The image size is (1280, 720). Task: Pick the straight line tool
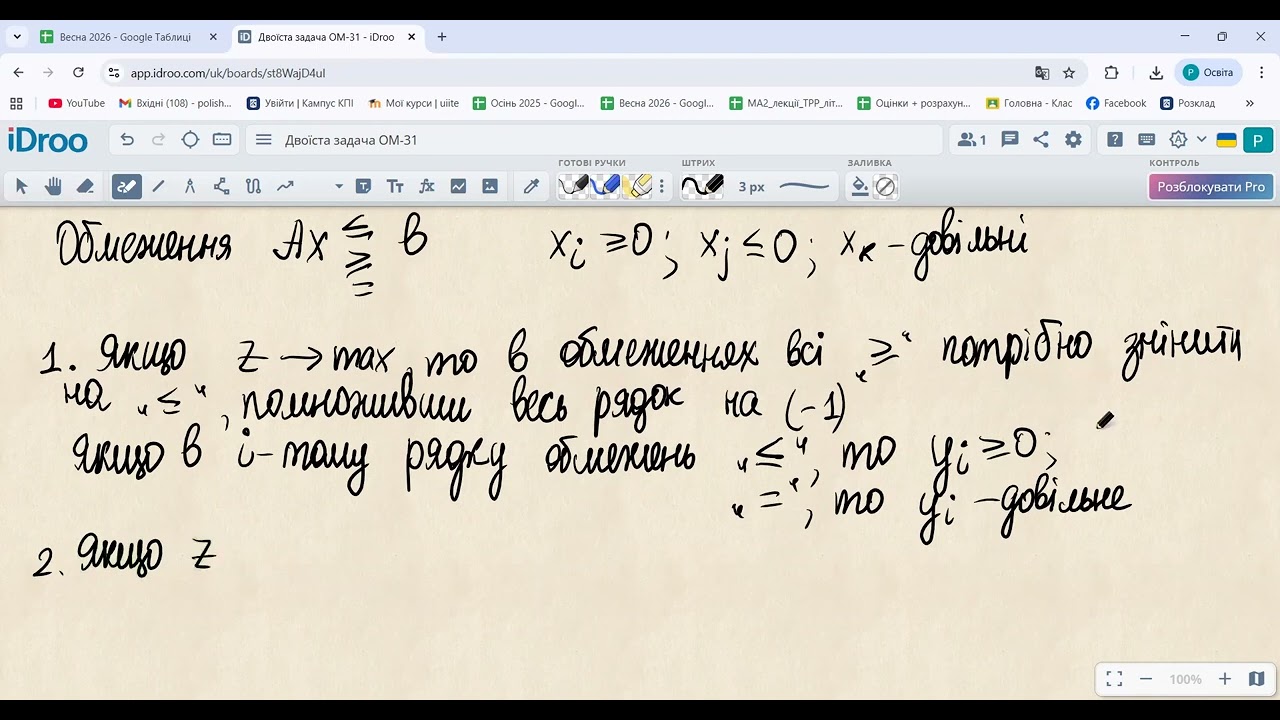click(x=158, y=186)
